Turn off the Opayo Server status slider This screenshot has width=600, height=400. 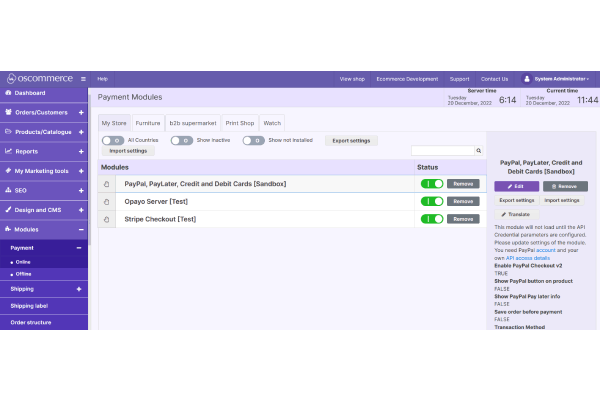click(x=431, y=201)
